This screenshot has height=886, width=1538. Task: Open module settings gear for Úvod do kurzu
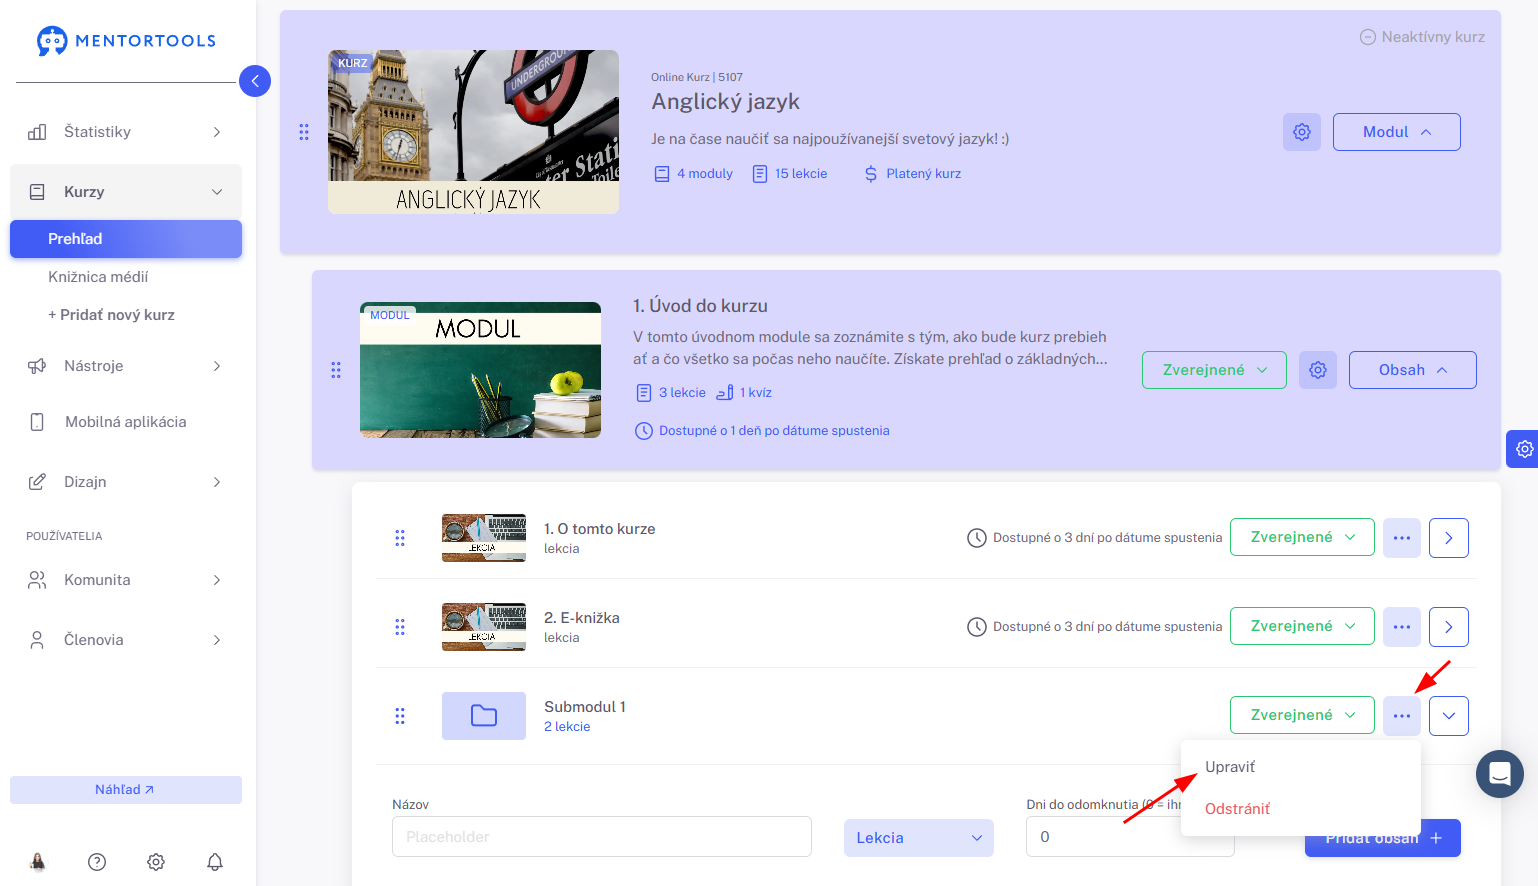(1317, 370)
